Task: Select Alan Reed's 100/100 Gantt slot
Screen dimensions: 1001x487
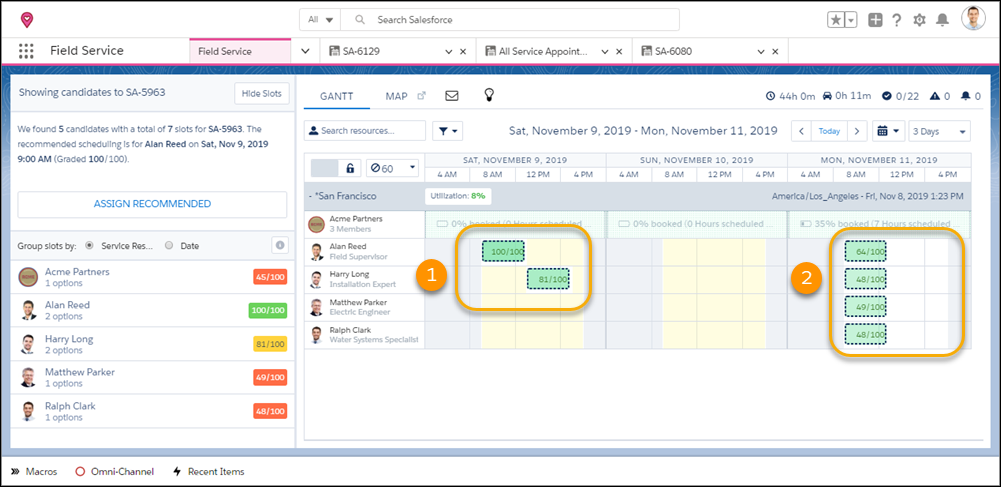Action: (x=503, y=251)
